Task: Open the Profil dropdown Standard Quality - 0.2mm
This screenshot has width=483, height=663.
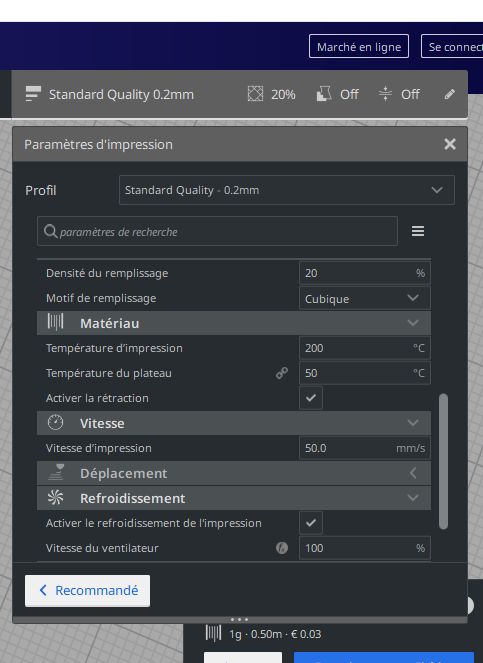Action: coord(287,190)
